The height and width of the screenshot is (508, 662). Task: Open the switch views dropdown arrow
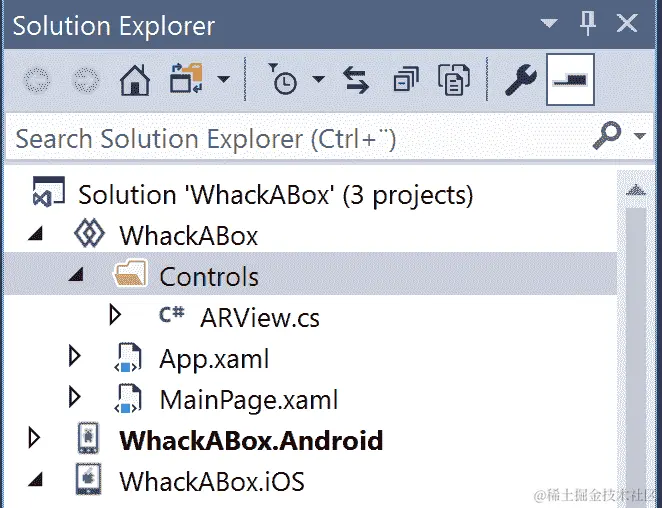click(223, 79)
